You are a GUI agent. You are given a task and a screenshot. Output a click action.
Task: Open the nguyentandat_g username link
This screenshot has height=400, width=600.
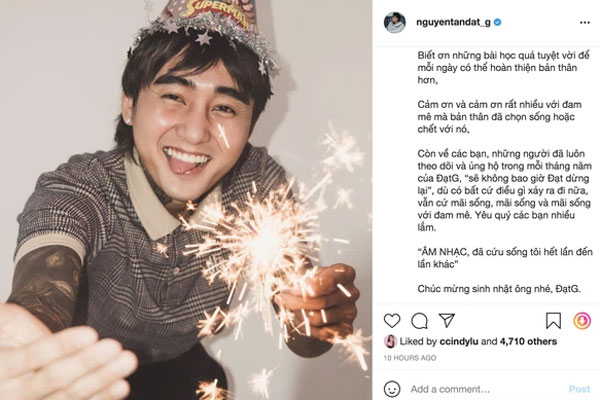pyautogui.click(x=453, y=22)
